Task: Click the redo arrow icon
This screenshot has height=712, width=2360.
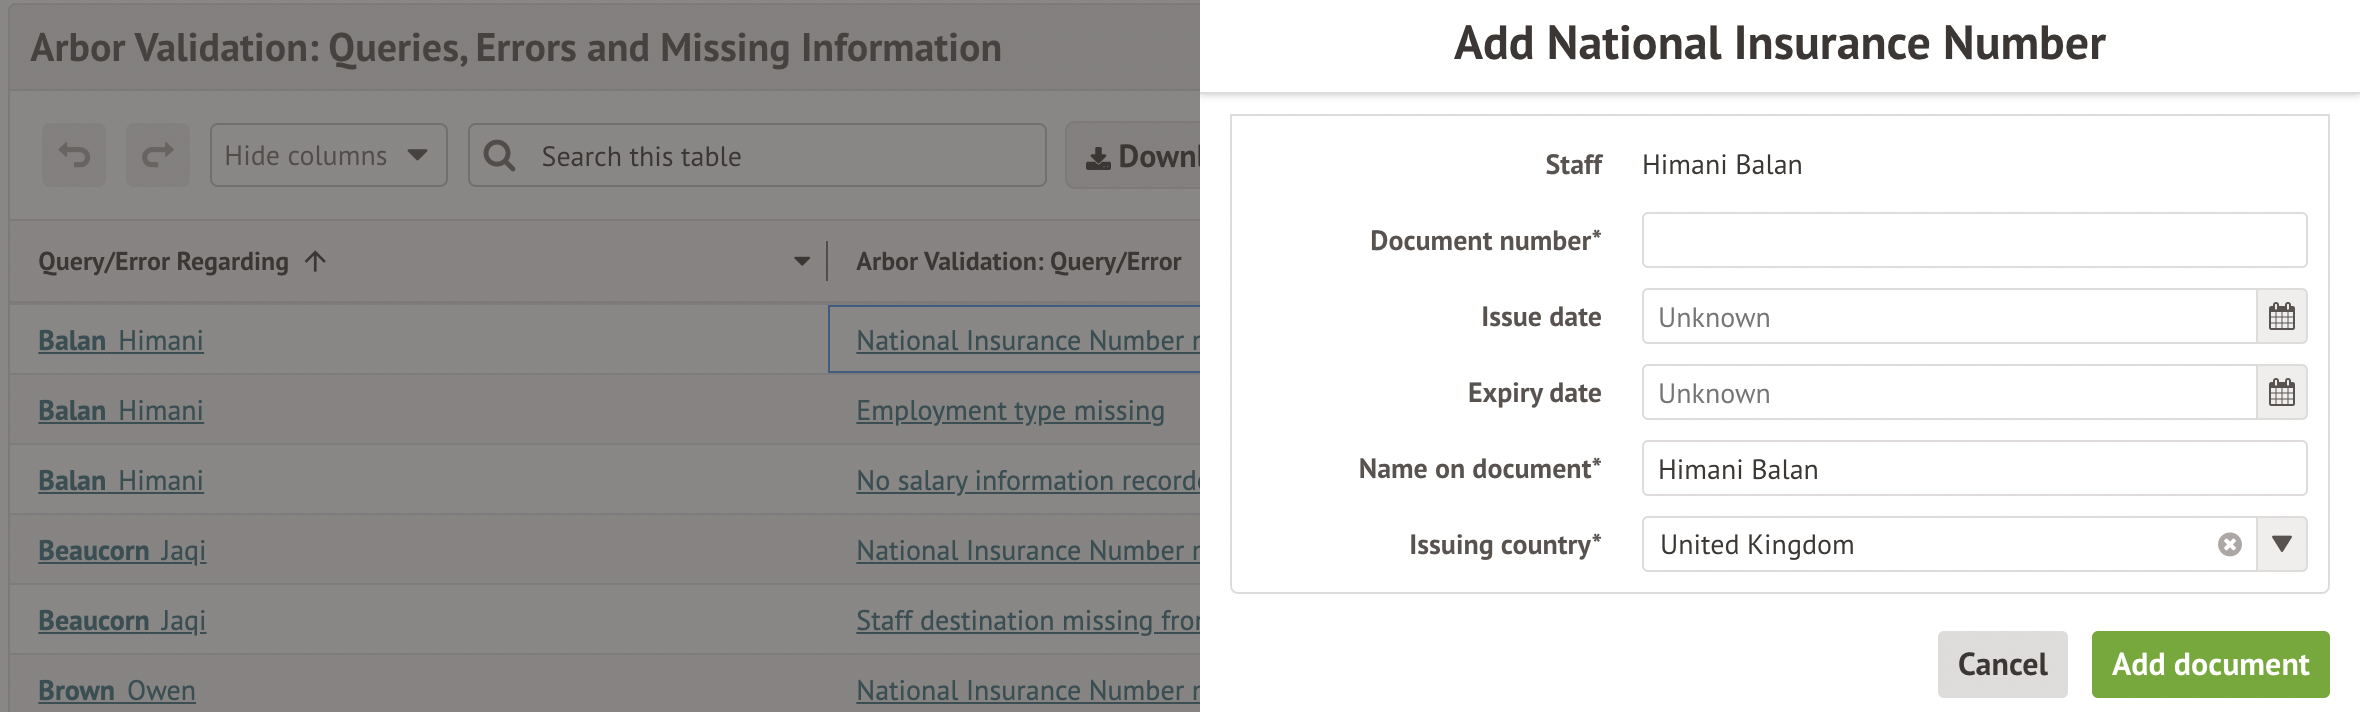Action: (x=158, y=155)
